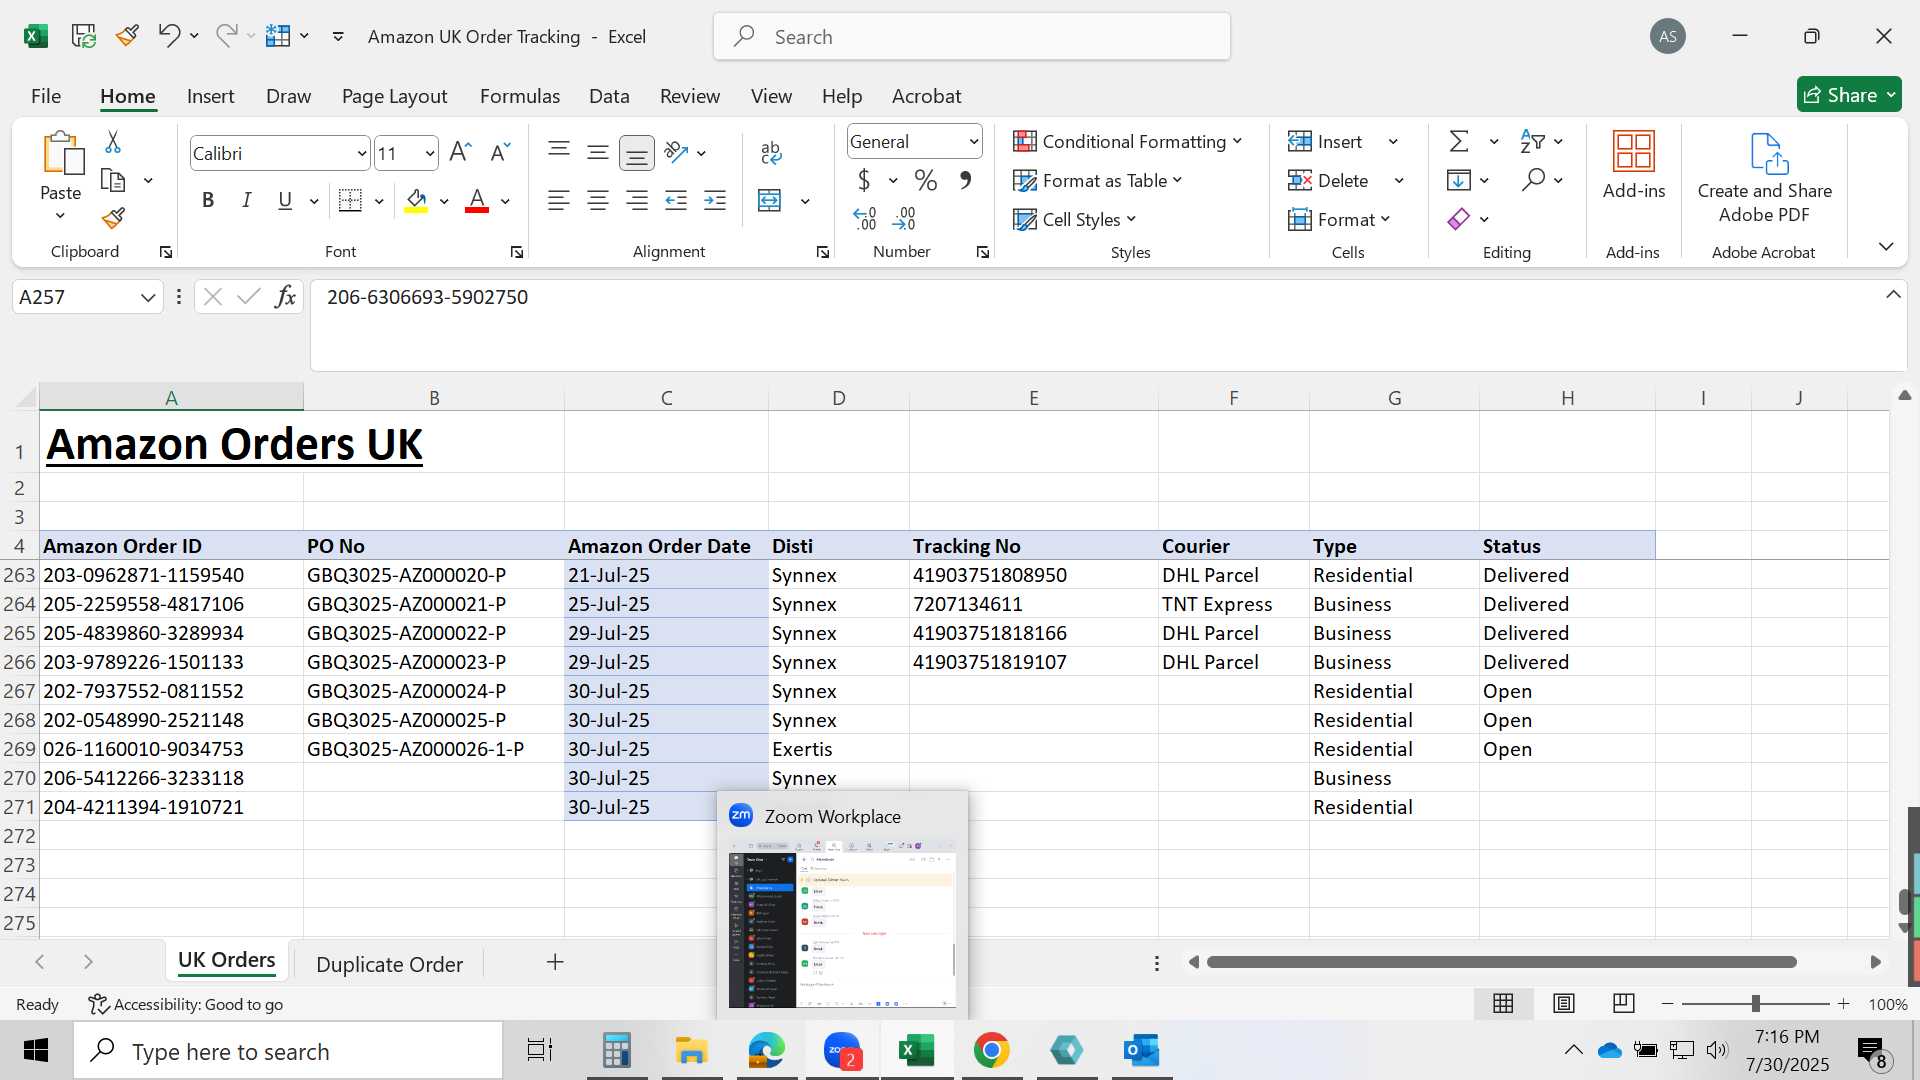Adjust the zoom slider handle
1920x1080 pixels.
[x=1755, y=1004]
